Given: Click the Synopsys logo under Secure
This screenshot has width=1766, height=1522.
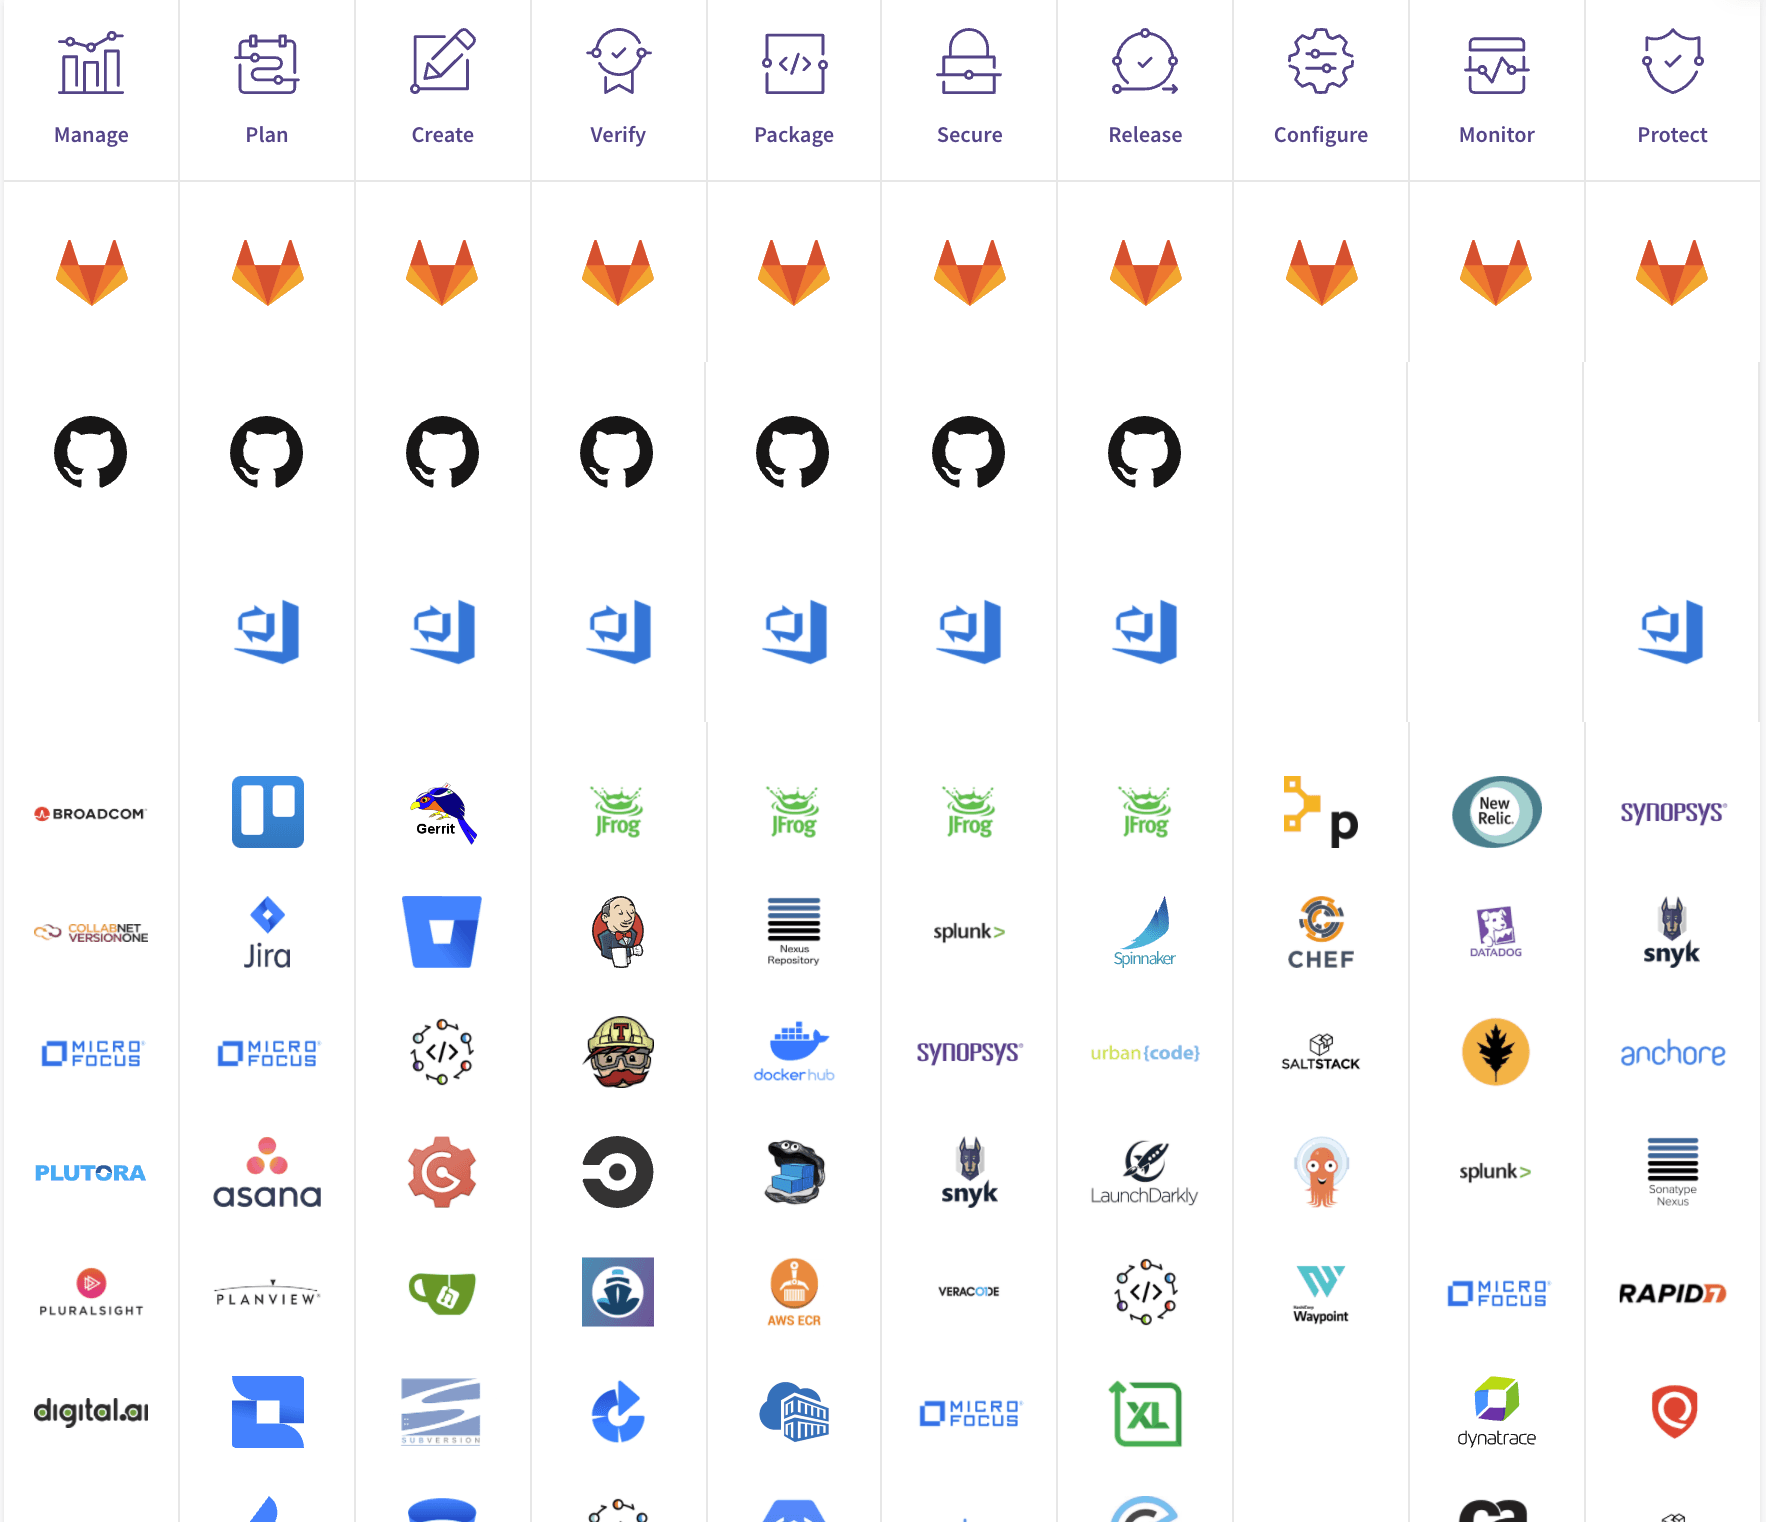Looking at the screenshot, I should (x=969, y=1052).
